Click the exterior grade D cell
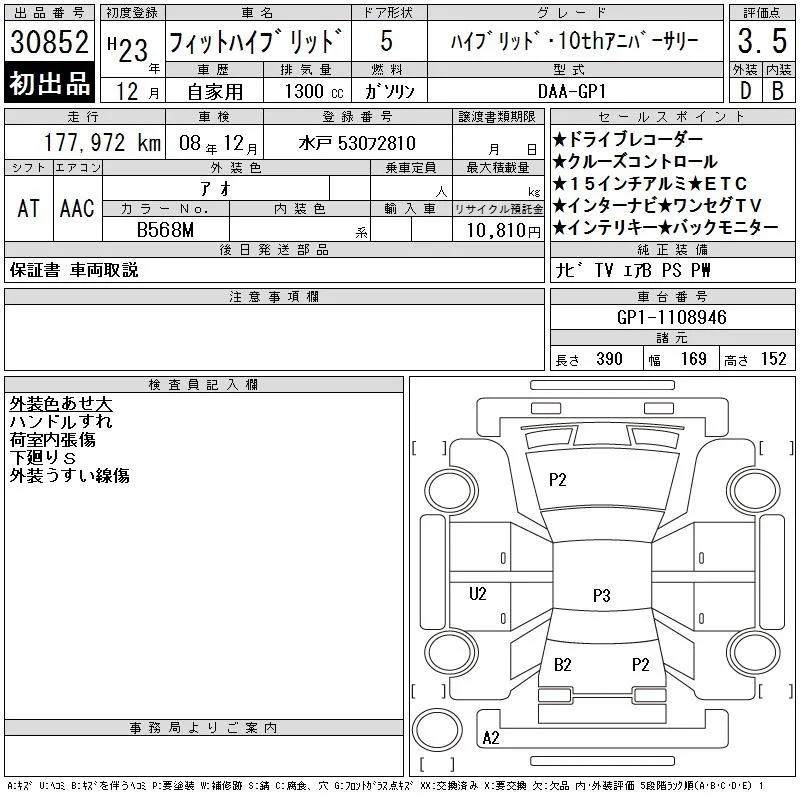The height and width of the screenshot is (800, 800). tap(745, 91)
